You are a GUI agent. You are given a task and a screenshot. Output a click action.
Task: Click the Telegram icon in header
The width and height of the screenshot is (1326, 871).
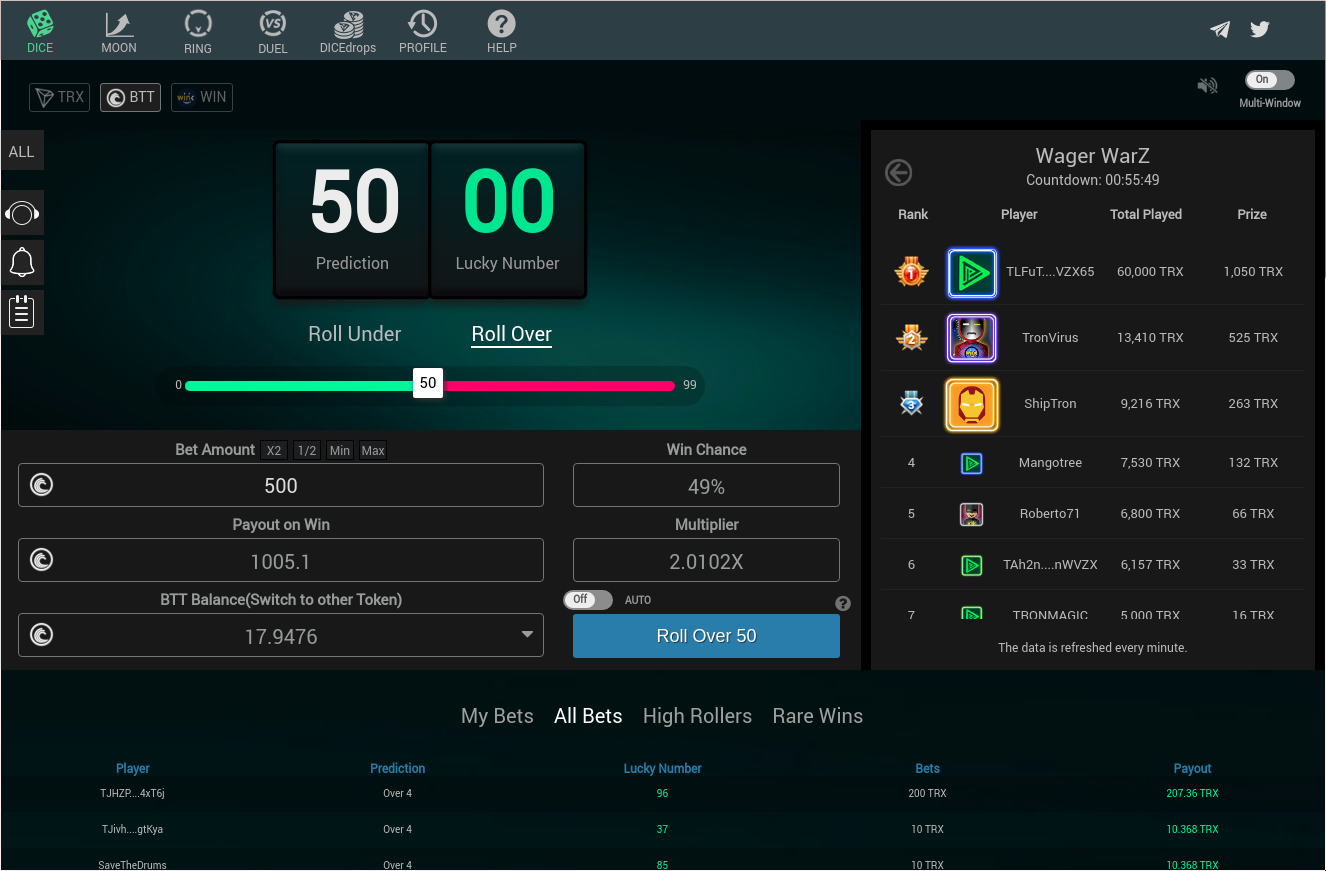pos(1220,29)
